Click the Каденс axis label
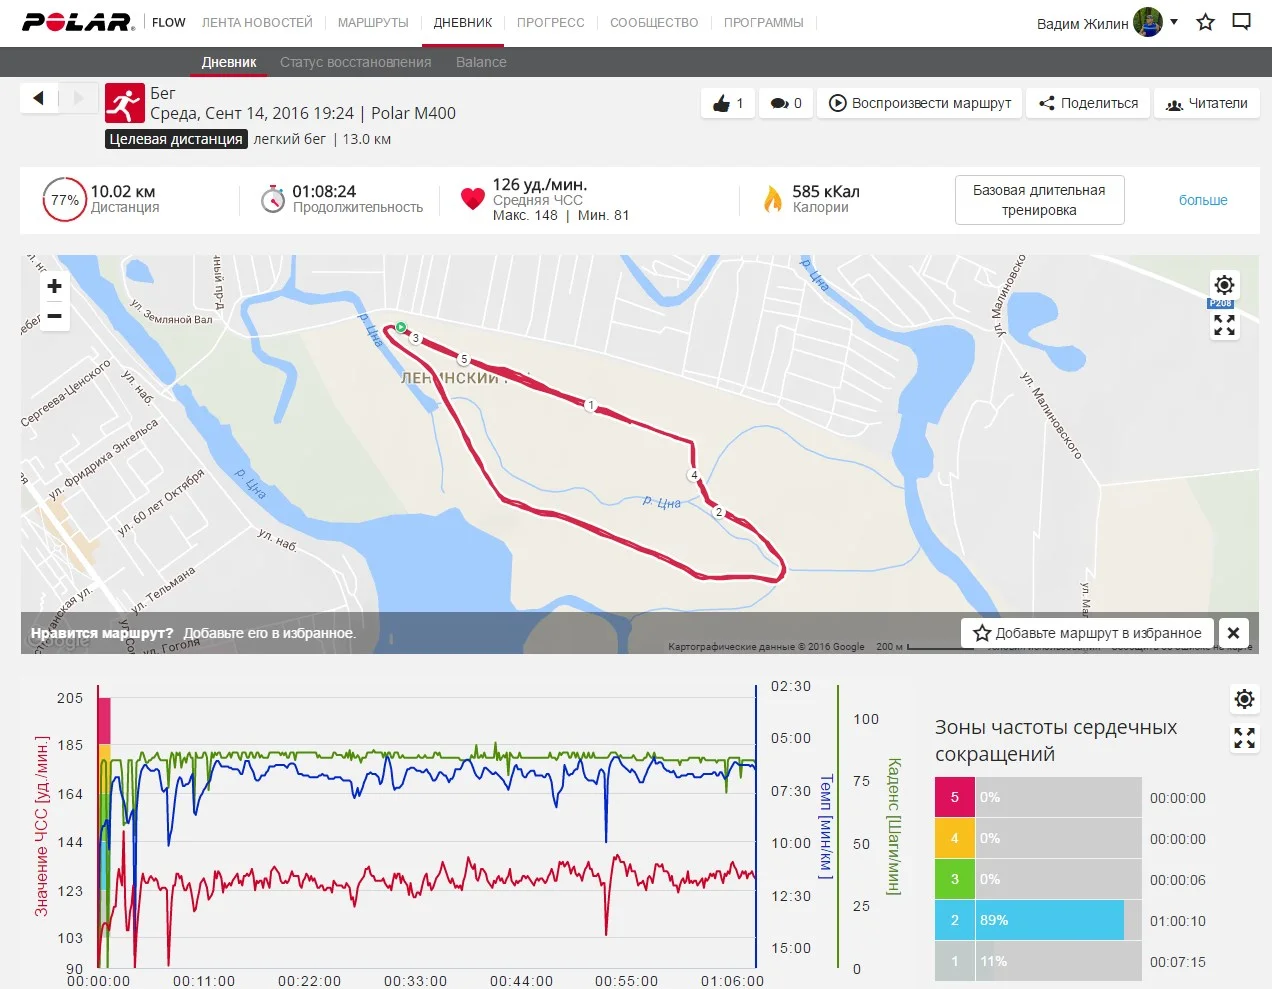The width and height of the screenshot is (1272, 989). coord(893,826)
